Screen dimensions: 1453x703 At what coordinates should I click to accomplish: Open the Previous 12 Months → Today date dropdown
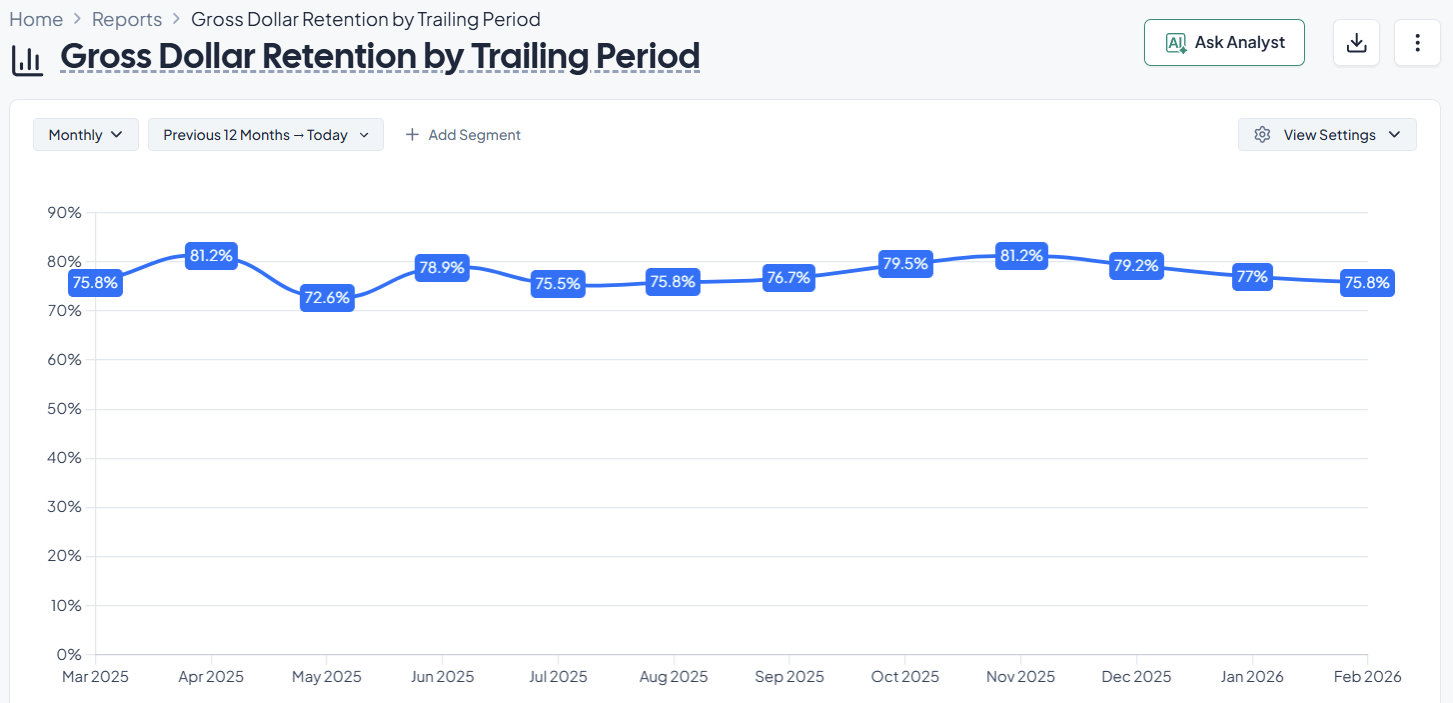coord(265,134)
